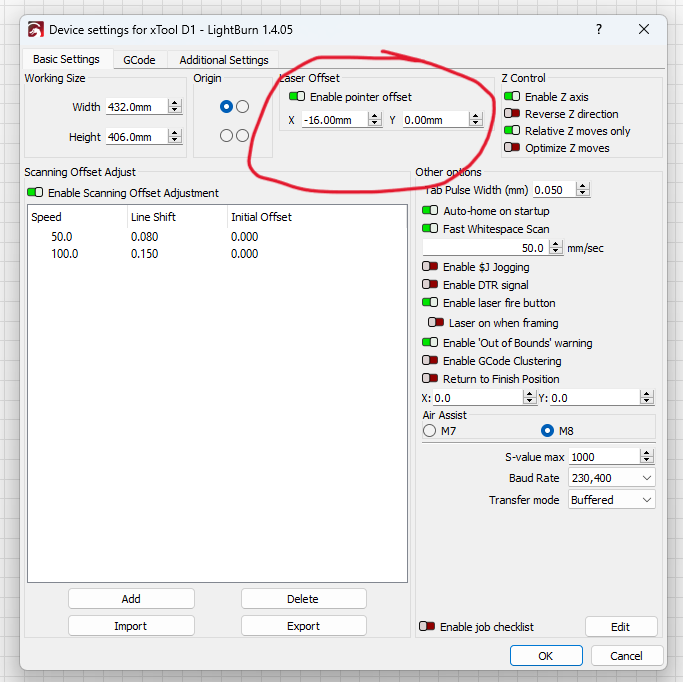Click the laser offset Y field 0.00mm
683x682 pixels.
(x=436, y=120)
